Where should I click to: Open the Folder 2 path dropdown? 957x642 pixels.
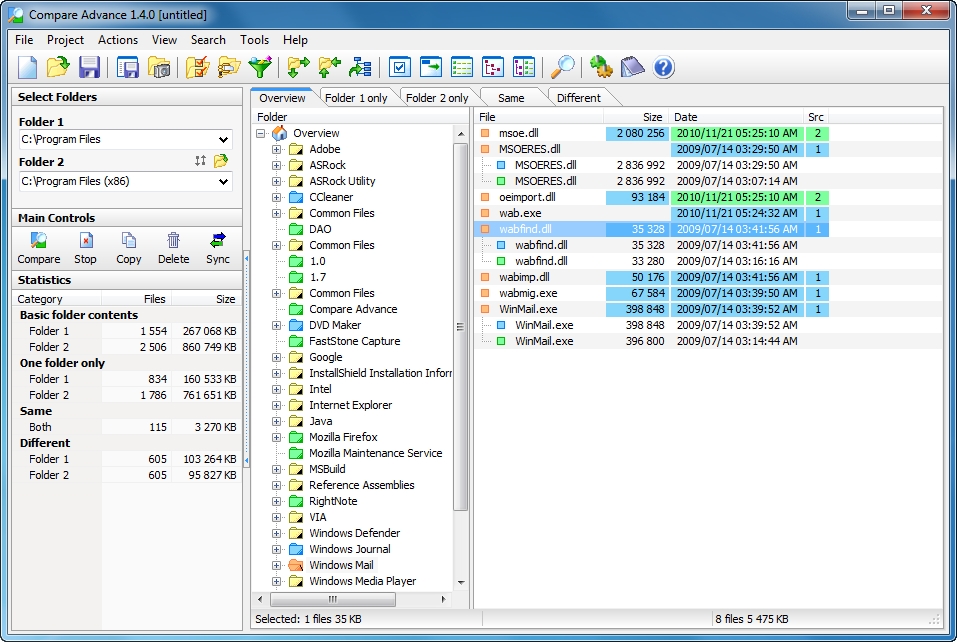pos(223,181)
